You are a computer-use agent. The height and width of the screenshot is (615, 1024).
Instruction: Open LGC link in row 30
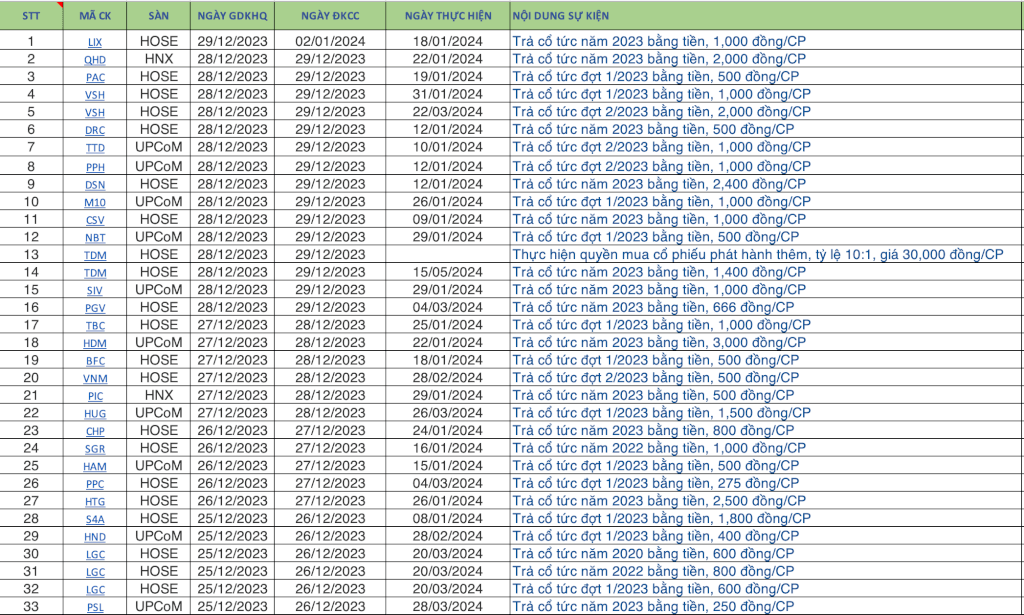click(x=95, y=555)
